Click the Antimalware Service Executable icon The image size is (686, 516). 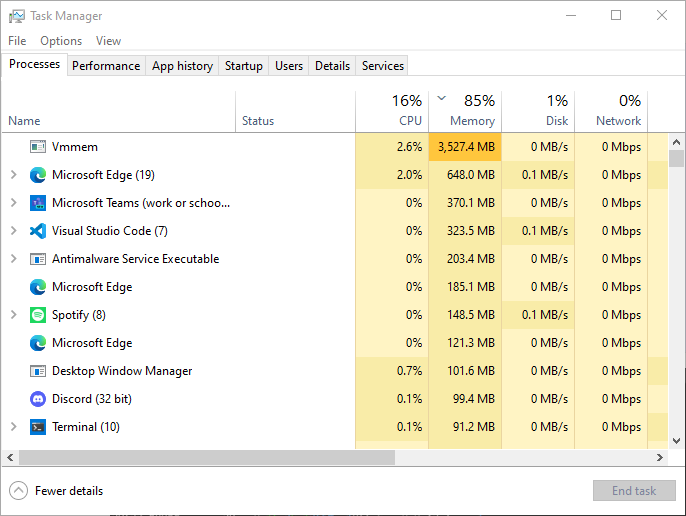coord(38,259)
